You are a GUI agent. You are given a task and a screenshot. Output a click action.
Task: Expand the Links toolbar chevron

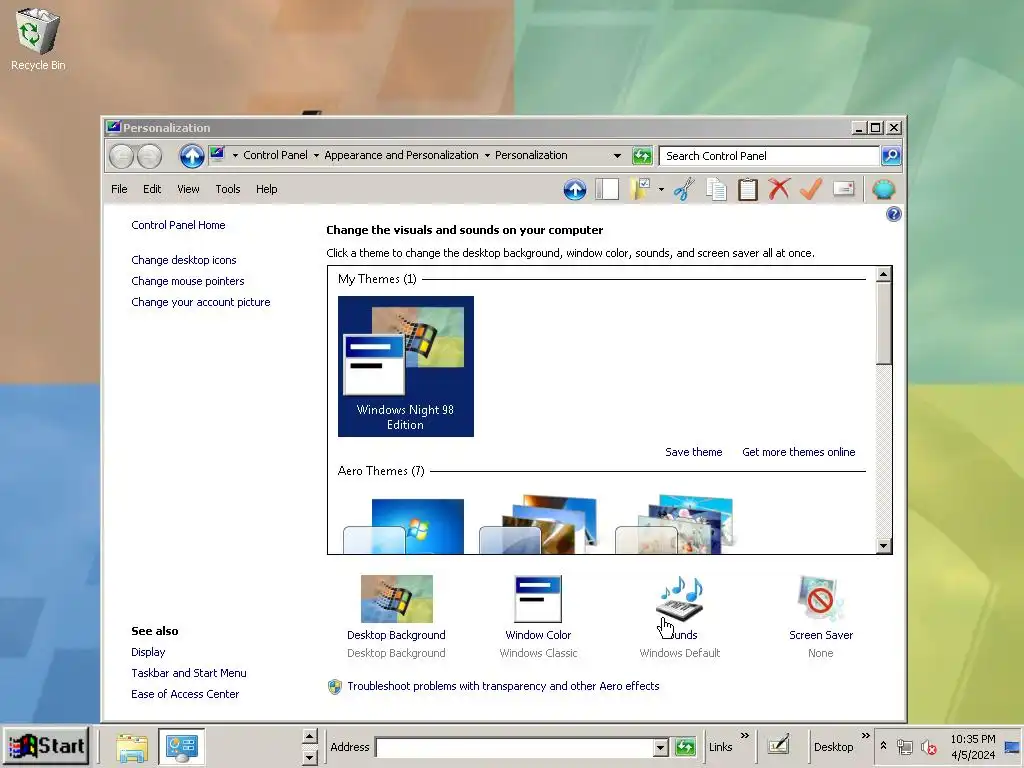[744, 736]
